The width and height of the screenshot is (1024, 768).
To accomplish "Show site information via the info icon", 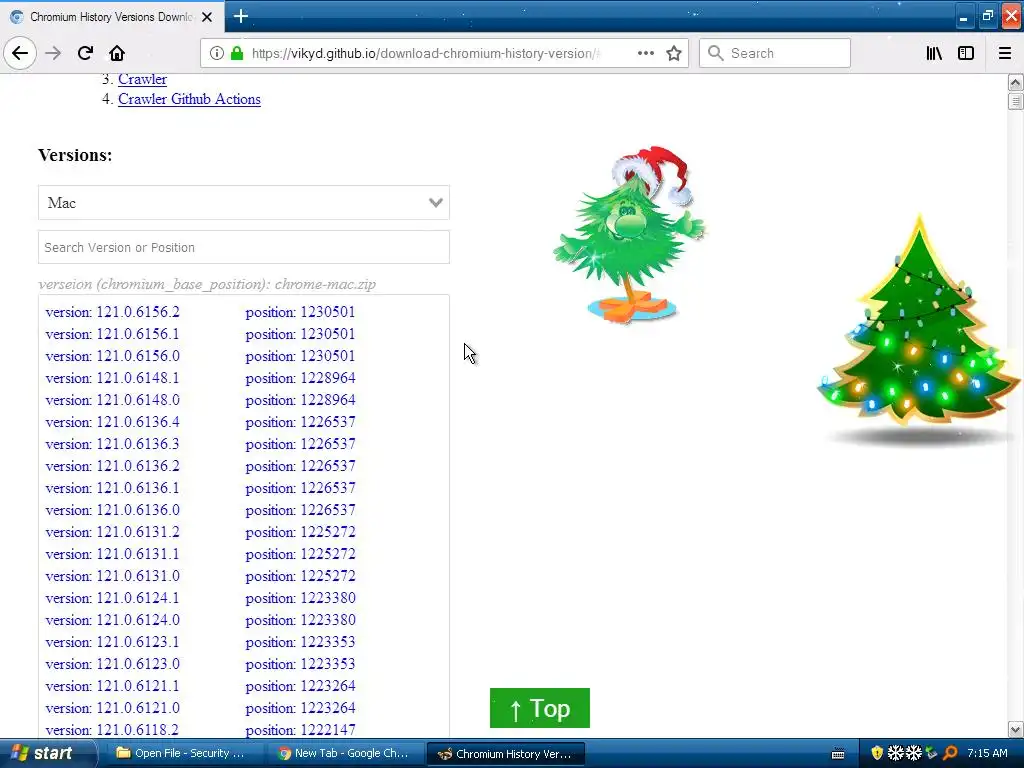I will pyautogui.click(x=216, y=53).
